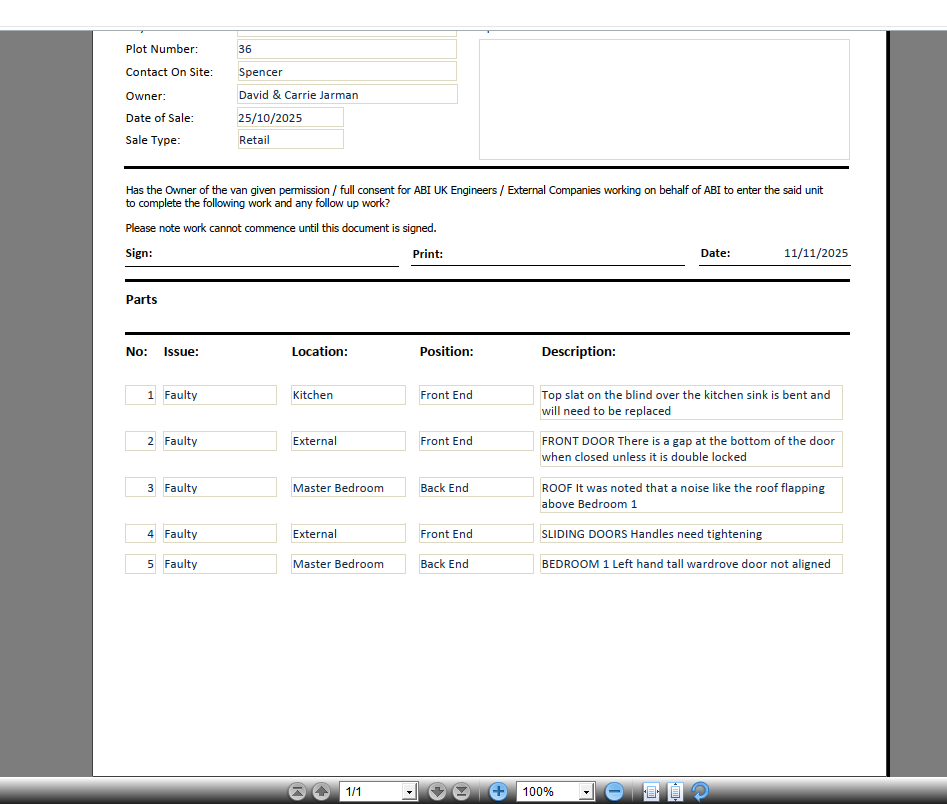Go to the previous page arrow
Screen dimensions: 947x804
[x=321, y=791]
